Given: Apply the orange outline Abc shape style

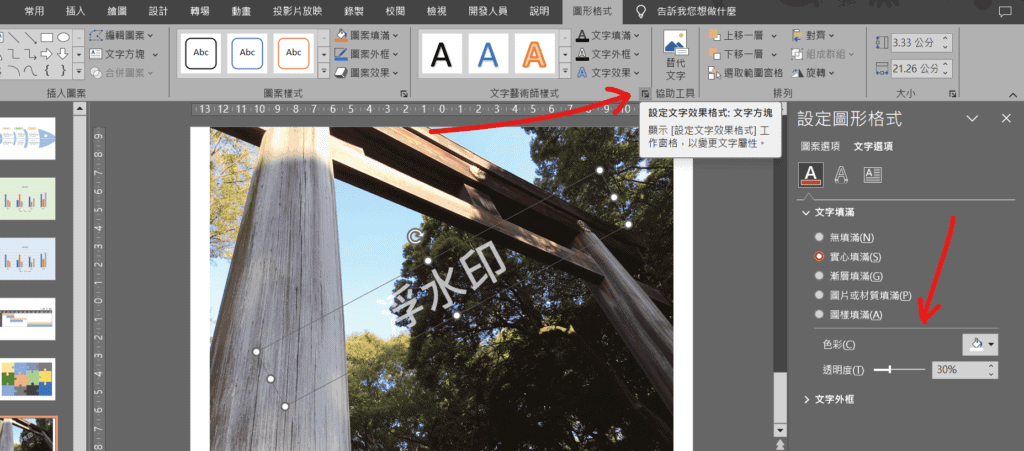Looking at the screenshot, I should coord(294,52).
